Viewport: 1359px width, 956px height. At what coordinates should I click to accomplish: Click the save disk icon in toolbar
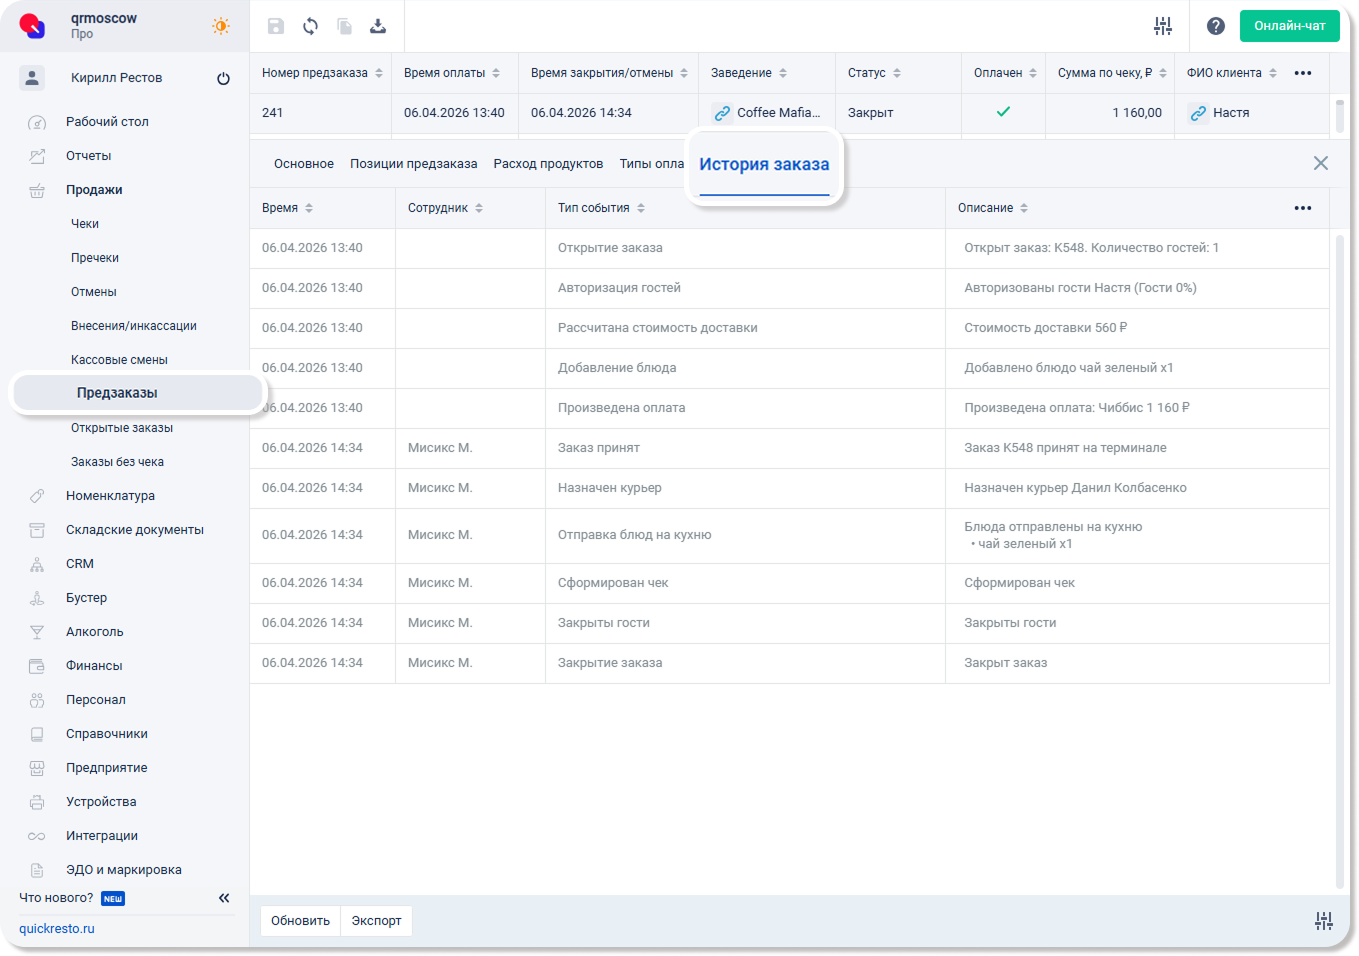(x=276, y=26)
